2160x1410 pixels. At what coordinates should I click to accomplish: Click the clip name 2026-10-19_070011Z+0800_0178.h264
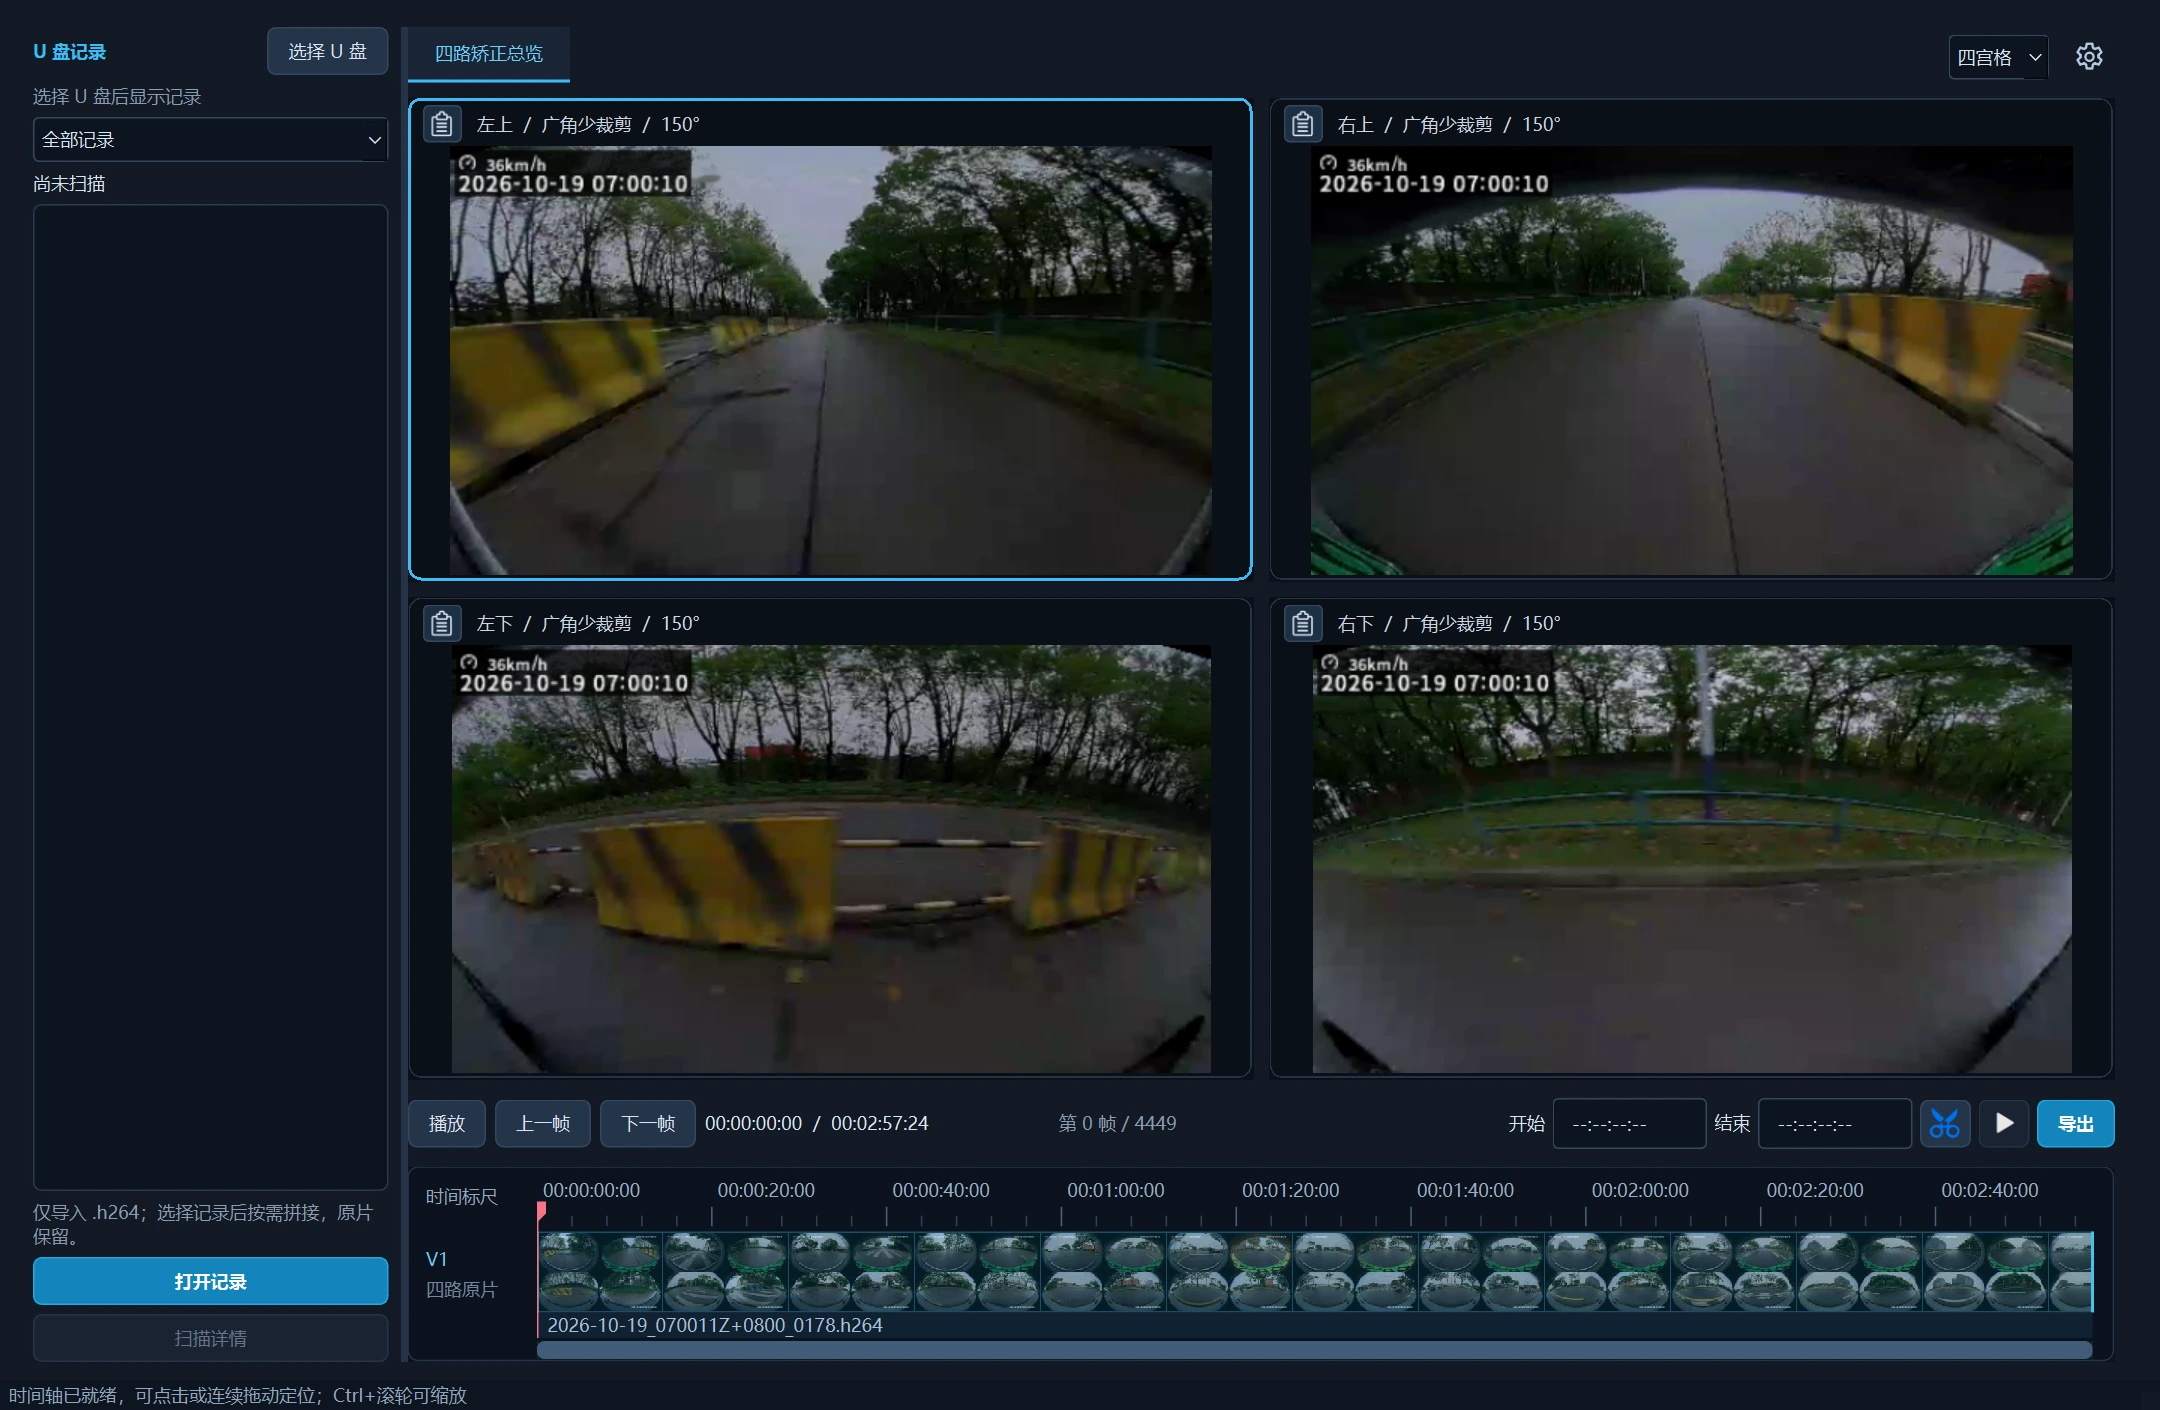coord(715,1325)
